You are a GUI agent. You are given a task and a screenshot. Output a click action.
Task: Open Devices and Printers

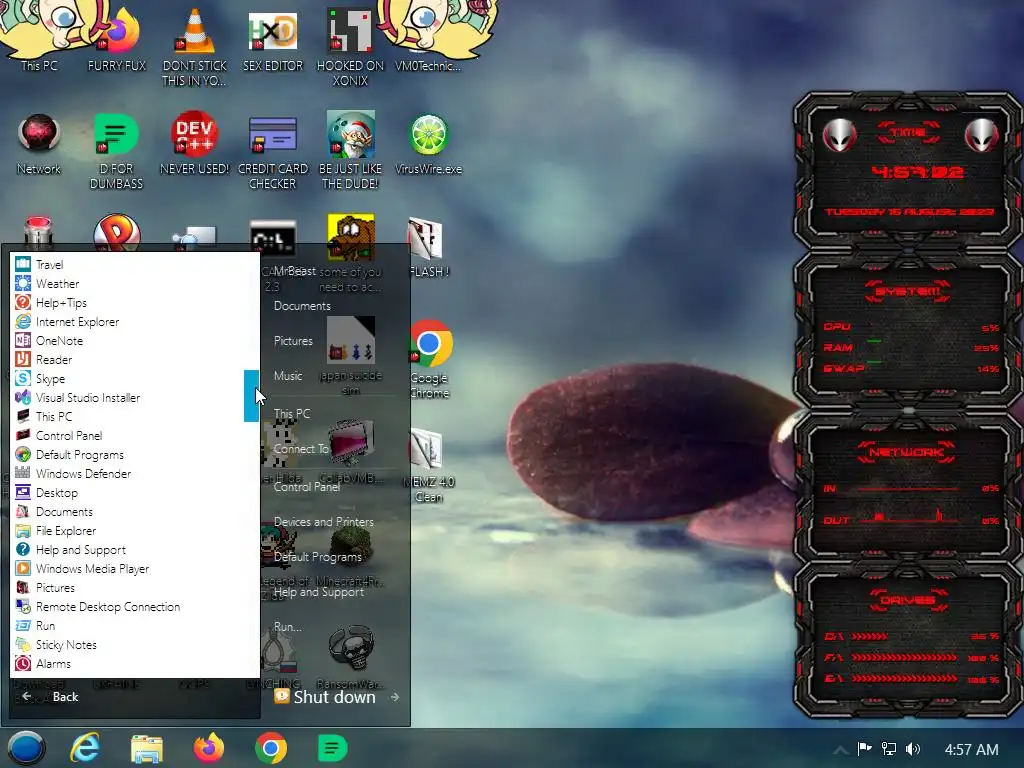pos(324,522)
